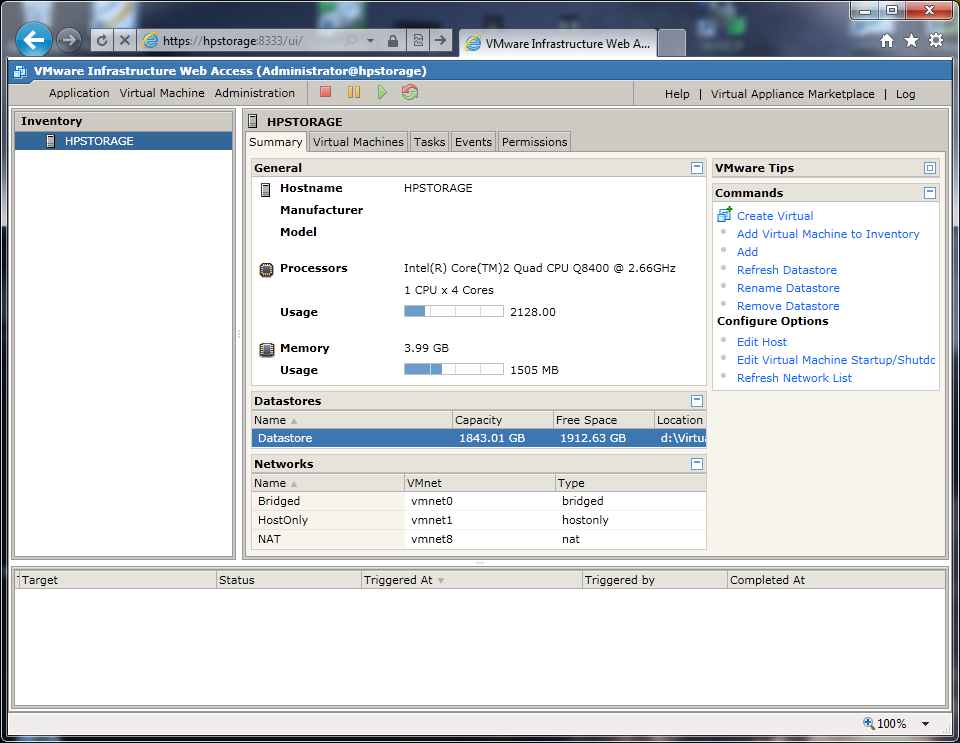Image resolution: width=960 pixels, height=743 pixels.
Task: Click the red Power Off stop icon
Action: pyautogui.click(x=325, y=92)
